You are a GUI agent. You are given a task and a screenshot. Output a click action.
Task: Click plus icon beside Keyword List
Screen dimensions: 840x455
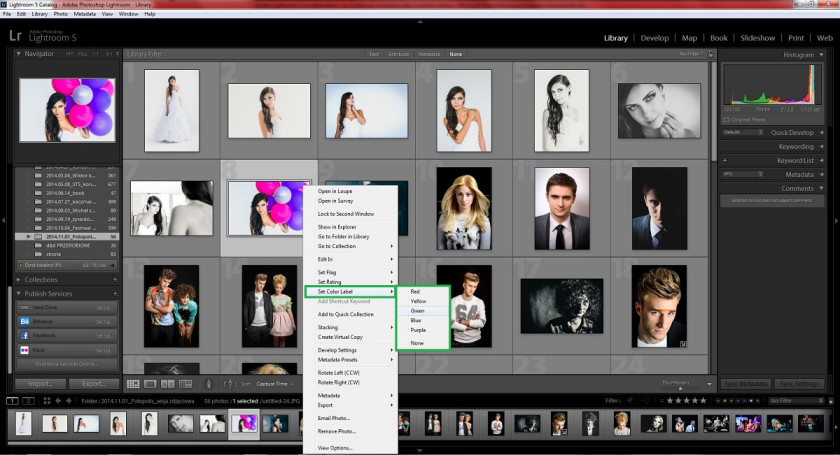[725, 160]
